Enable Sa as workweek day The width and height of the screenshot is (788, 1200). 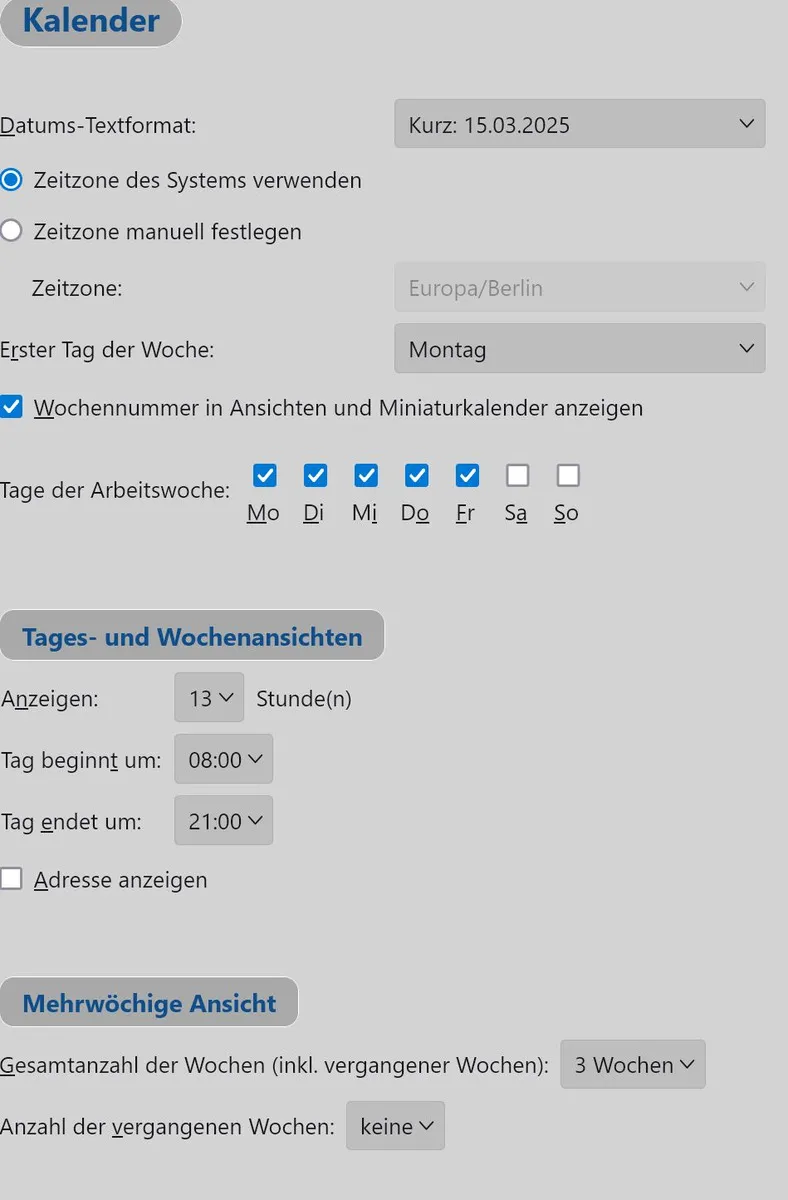(517, 475)
